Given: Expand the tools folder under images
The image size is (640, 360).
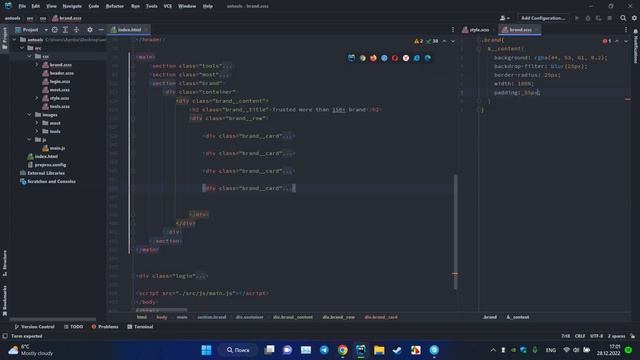Looking at the screenshot, I should [37, 131].
